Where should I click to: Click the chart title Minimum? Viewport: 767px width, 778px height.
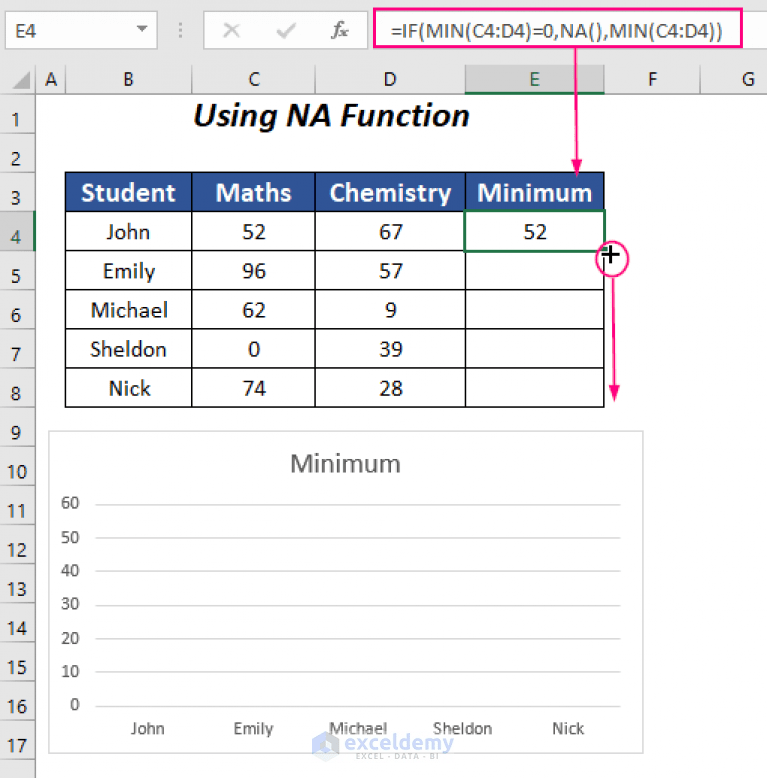pyautogui.click(x=345, y=464)
